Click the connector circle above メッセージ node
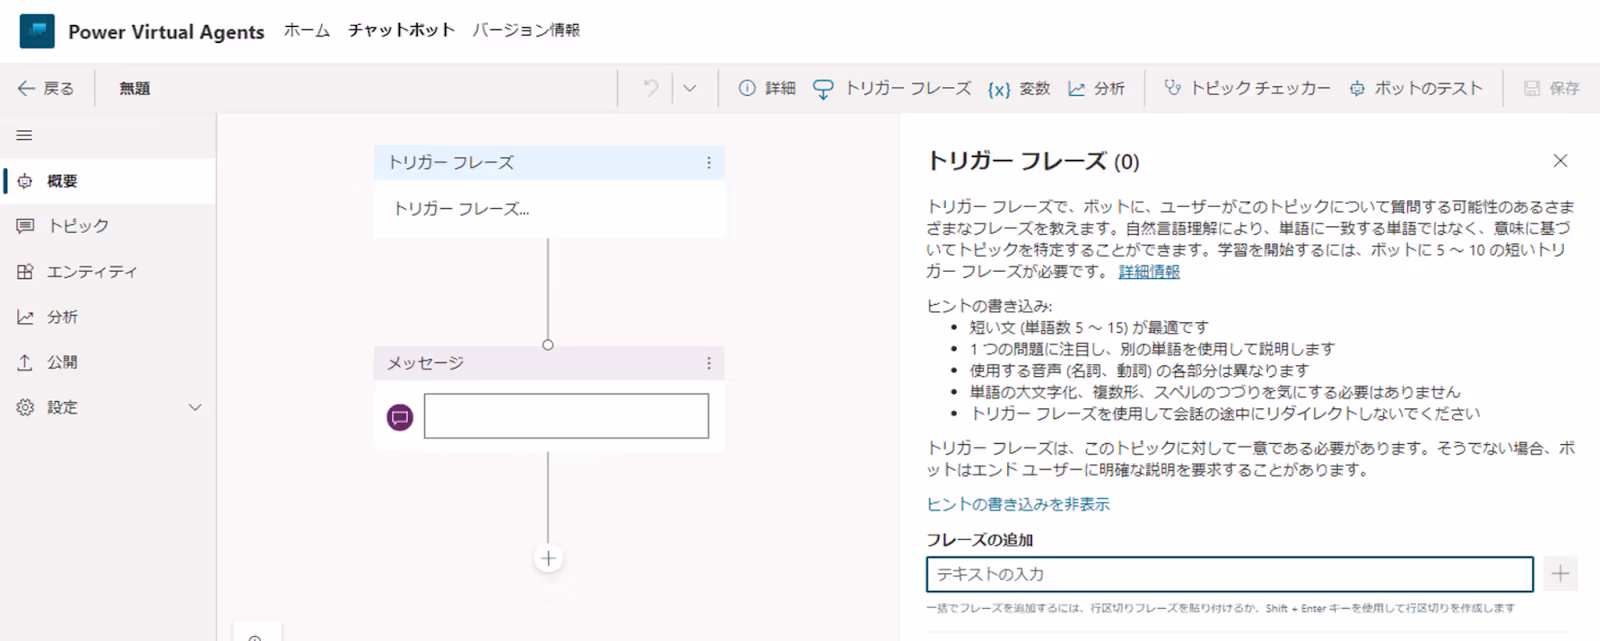This screenshot has width=1600, height=641. tap(548, 345)
